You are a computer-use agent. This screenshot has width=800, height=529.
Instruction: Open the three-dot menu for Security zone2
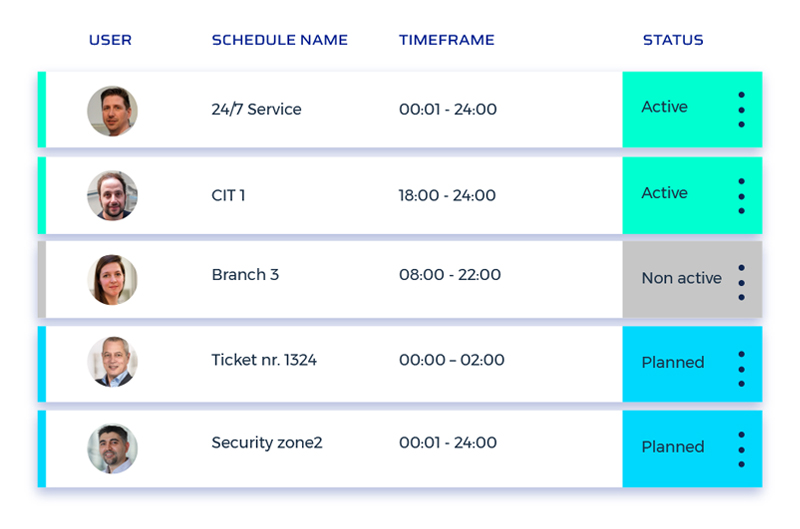[x=741, y=449]
